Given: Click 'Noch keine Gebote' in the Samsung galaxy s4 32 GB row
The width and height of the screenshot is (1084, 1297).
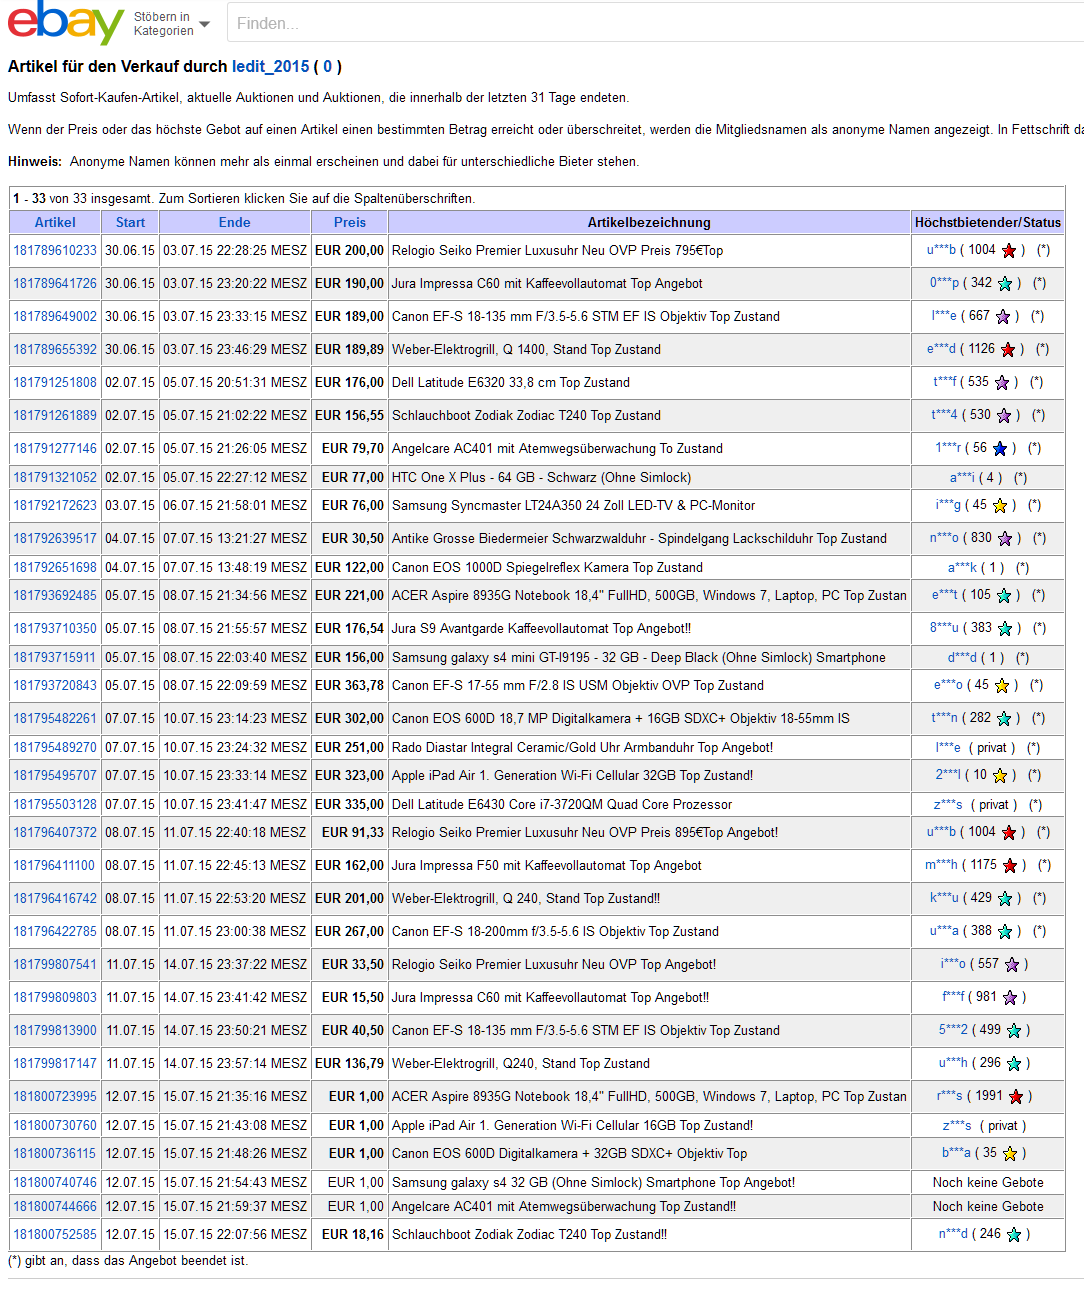Looking at the screenshot, I should [x=988, y=1183].
